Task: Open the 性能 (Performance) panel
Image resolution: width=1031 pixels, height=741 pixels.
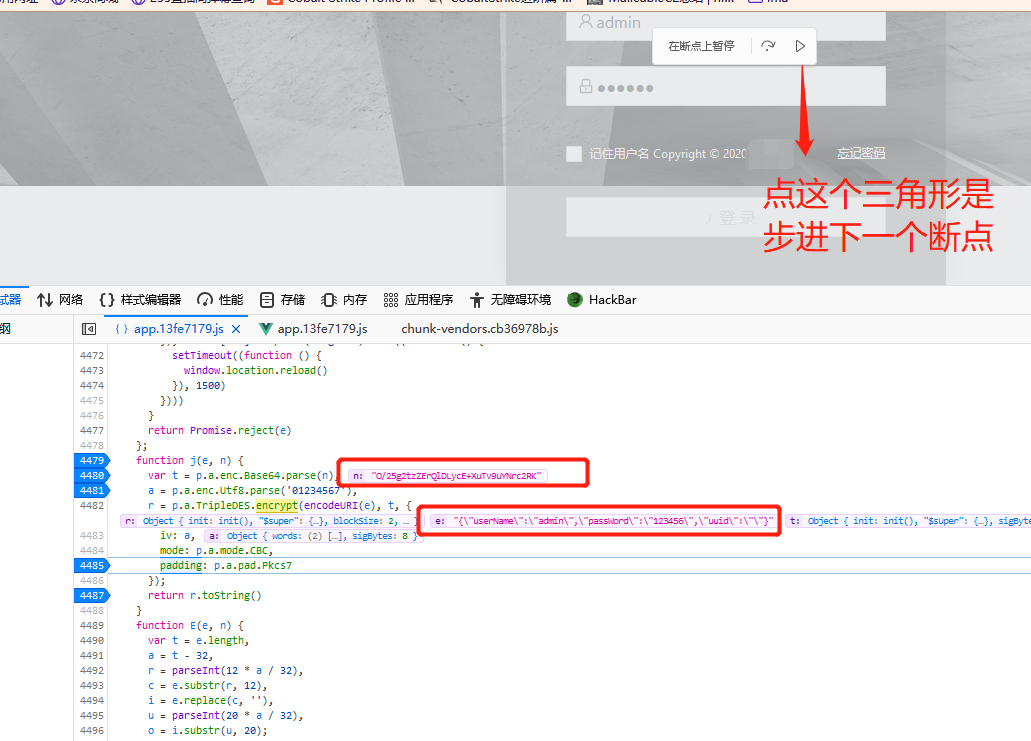Action: coord(220,300)
